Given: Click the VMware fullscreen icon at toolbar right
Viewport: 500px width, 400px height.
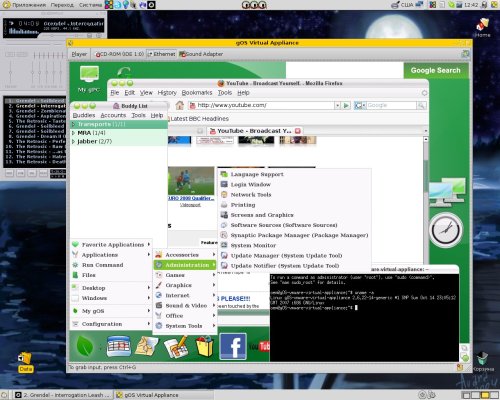Looking at the screenshot, I should (465, 54).
